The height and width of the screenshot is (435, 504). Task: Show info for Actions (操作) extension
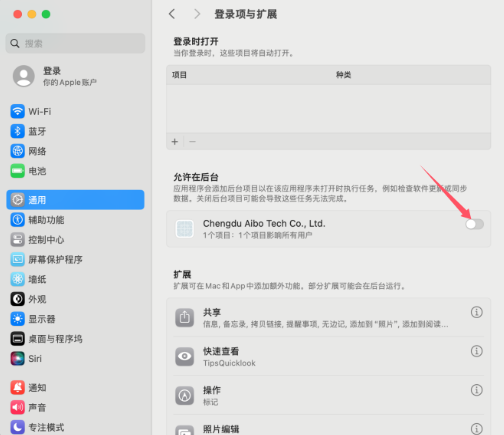pos(477,390)
